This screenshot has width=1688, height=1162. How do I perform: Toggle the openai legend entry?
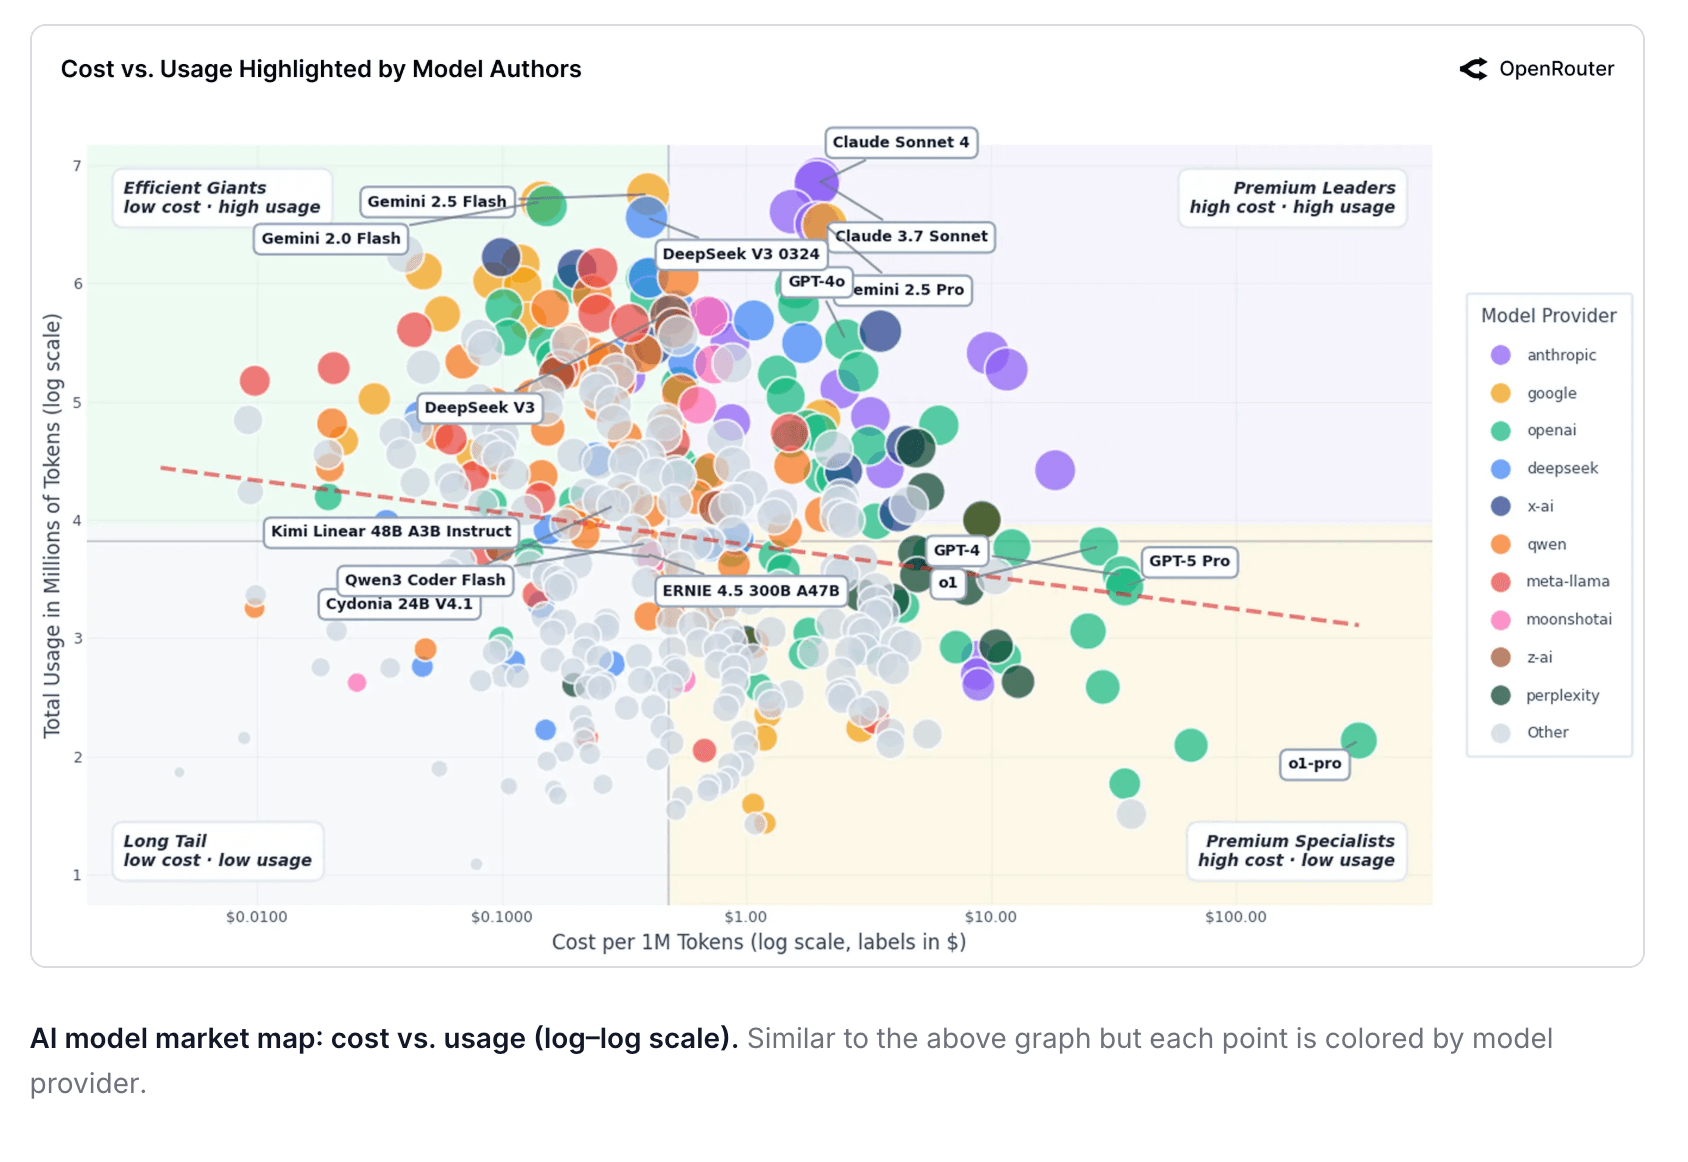click(1551, 430)
